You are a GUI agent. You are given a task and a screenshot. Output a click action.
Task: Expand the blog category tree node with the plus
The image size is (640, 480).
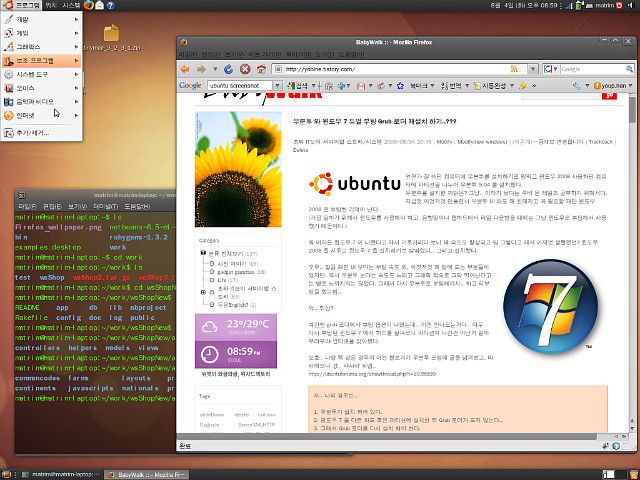tap(203, 292)
